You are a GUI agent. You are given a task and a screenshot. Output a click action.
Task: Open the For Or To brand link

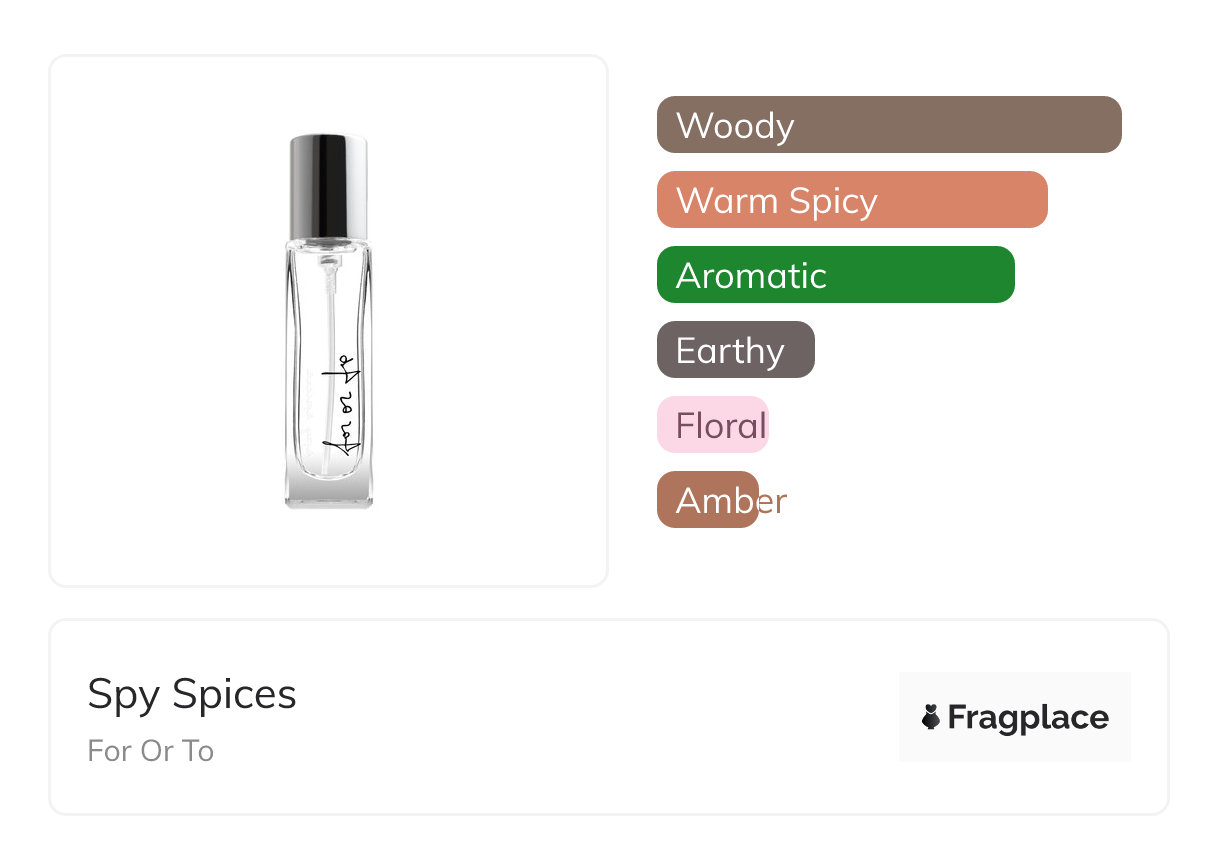click(x=150, y=751)
